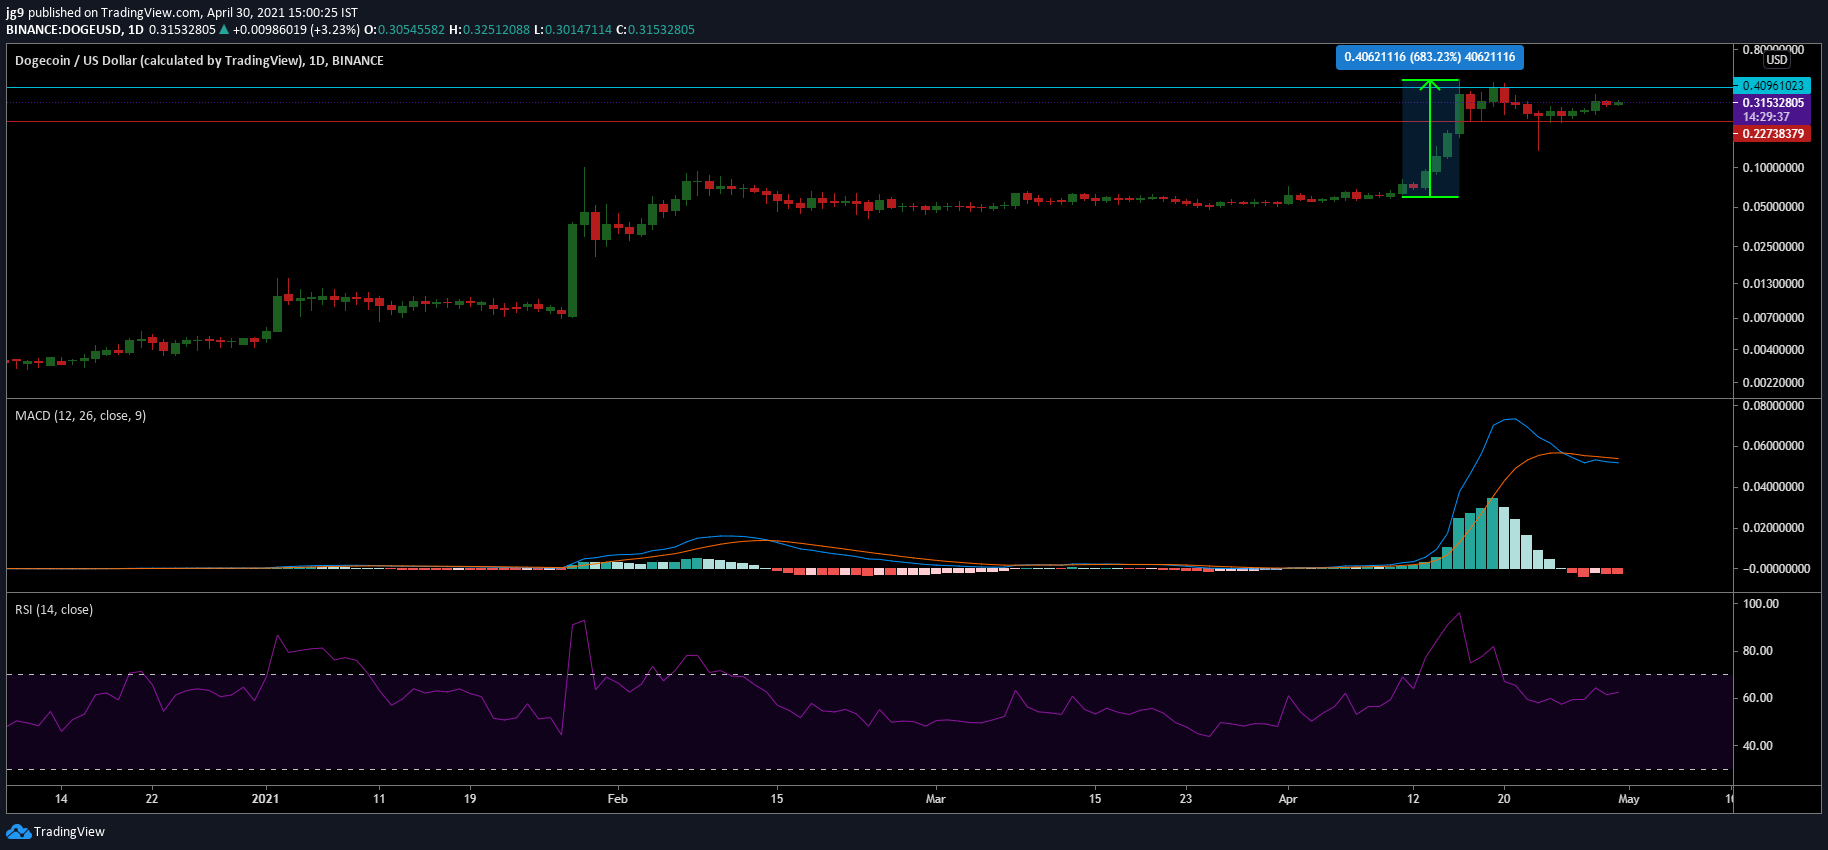Click the header close value C:0.31532805
Image resolution: width=1828 pixels, height=850 pixels.
pyautogui.click(x=655, y=29)
